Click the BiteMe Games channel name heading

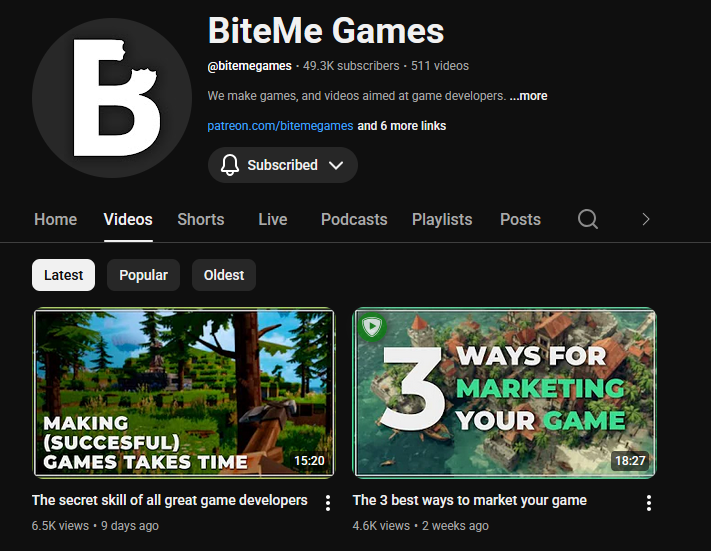[x=326, y=30]
